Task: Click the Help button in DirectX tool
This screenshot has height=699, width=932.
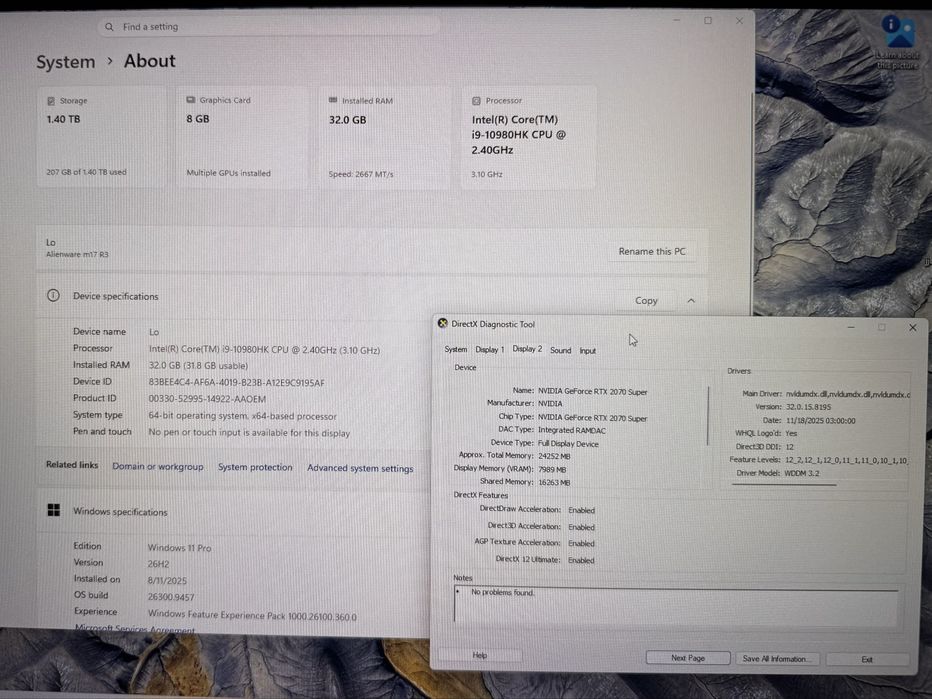Action: click(x=480, y=655)
